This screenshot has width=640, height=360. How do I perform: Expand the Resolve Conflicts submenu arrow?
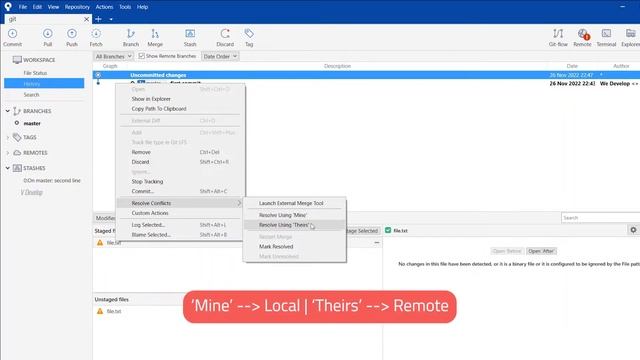(239, 203)
